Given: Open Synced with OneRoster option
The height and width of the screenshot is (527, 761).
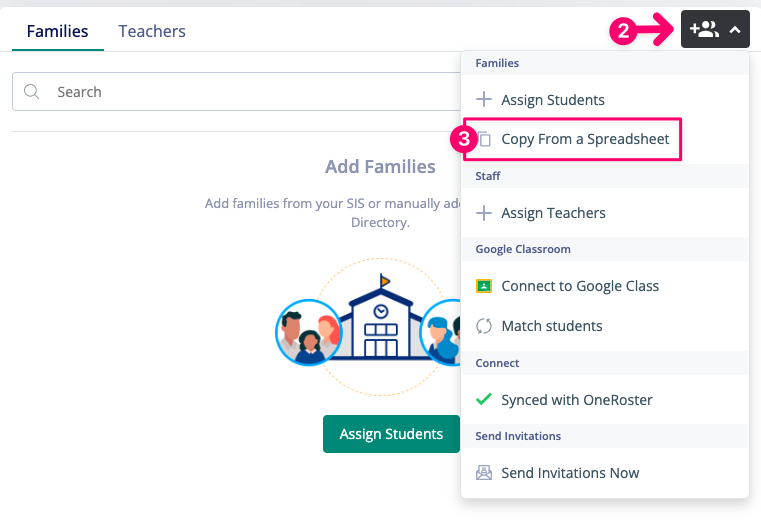Looking at the screenshot, I should click(x=577, y=400).
